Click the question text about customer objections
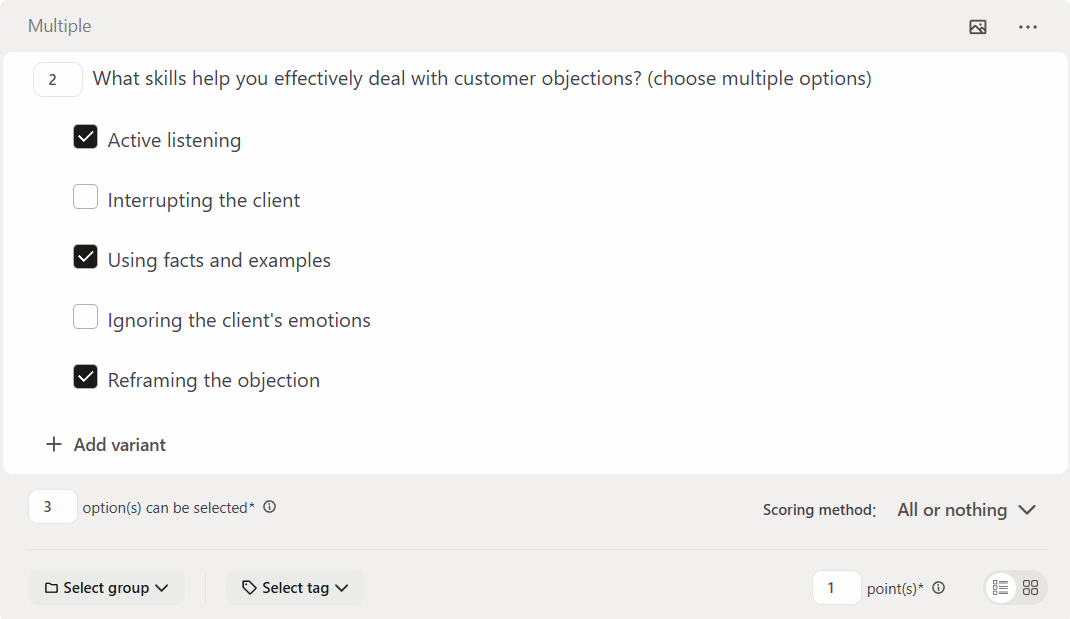Screen dimensions: 1070x619 [x=482, y=79]
